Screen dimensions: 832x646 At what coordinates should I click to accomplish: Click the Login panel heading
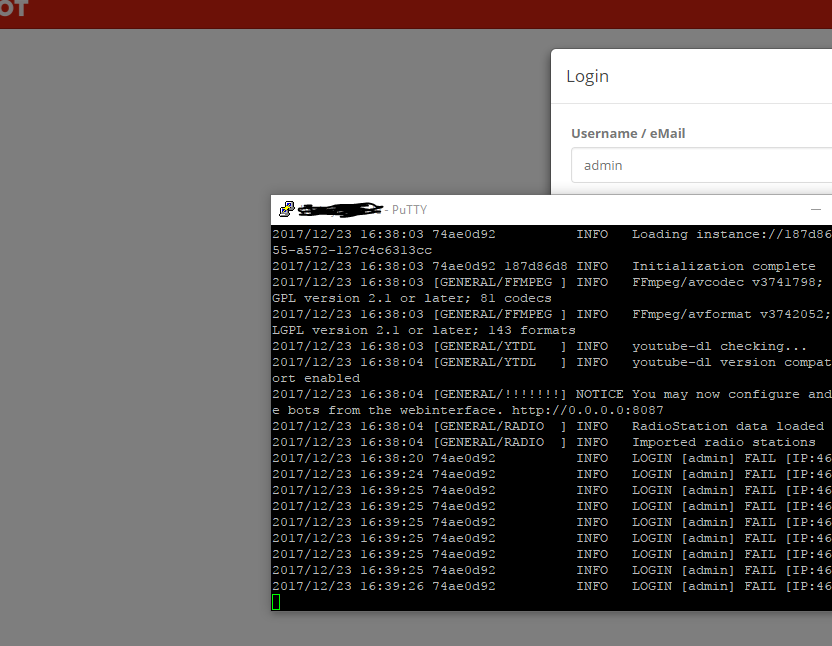(x=588, y=76)
